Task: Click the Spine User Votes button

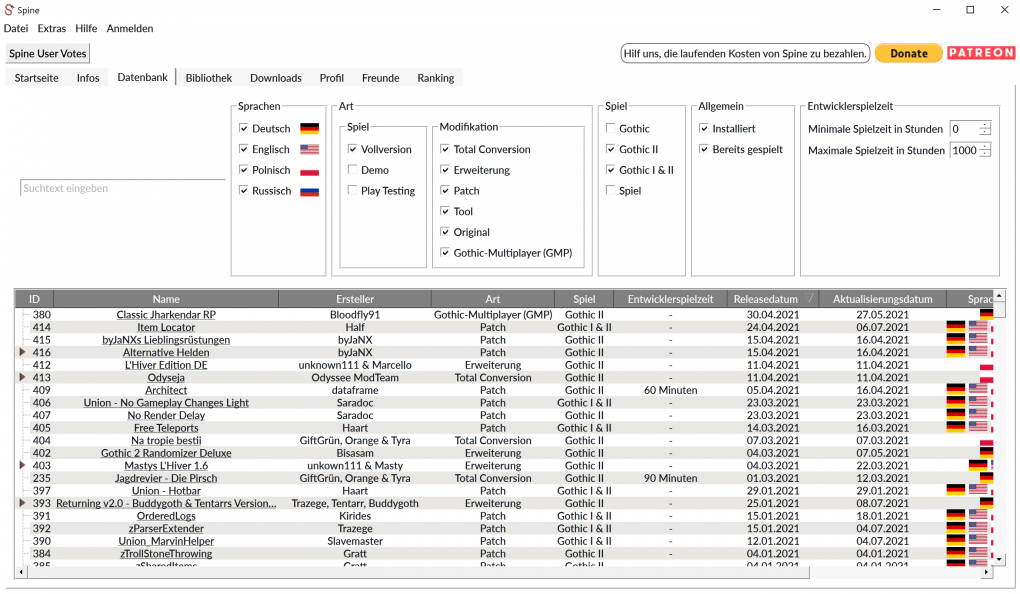Action: (47, 53)
